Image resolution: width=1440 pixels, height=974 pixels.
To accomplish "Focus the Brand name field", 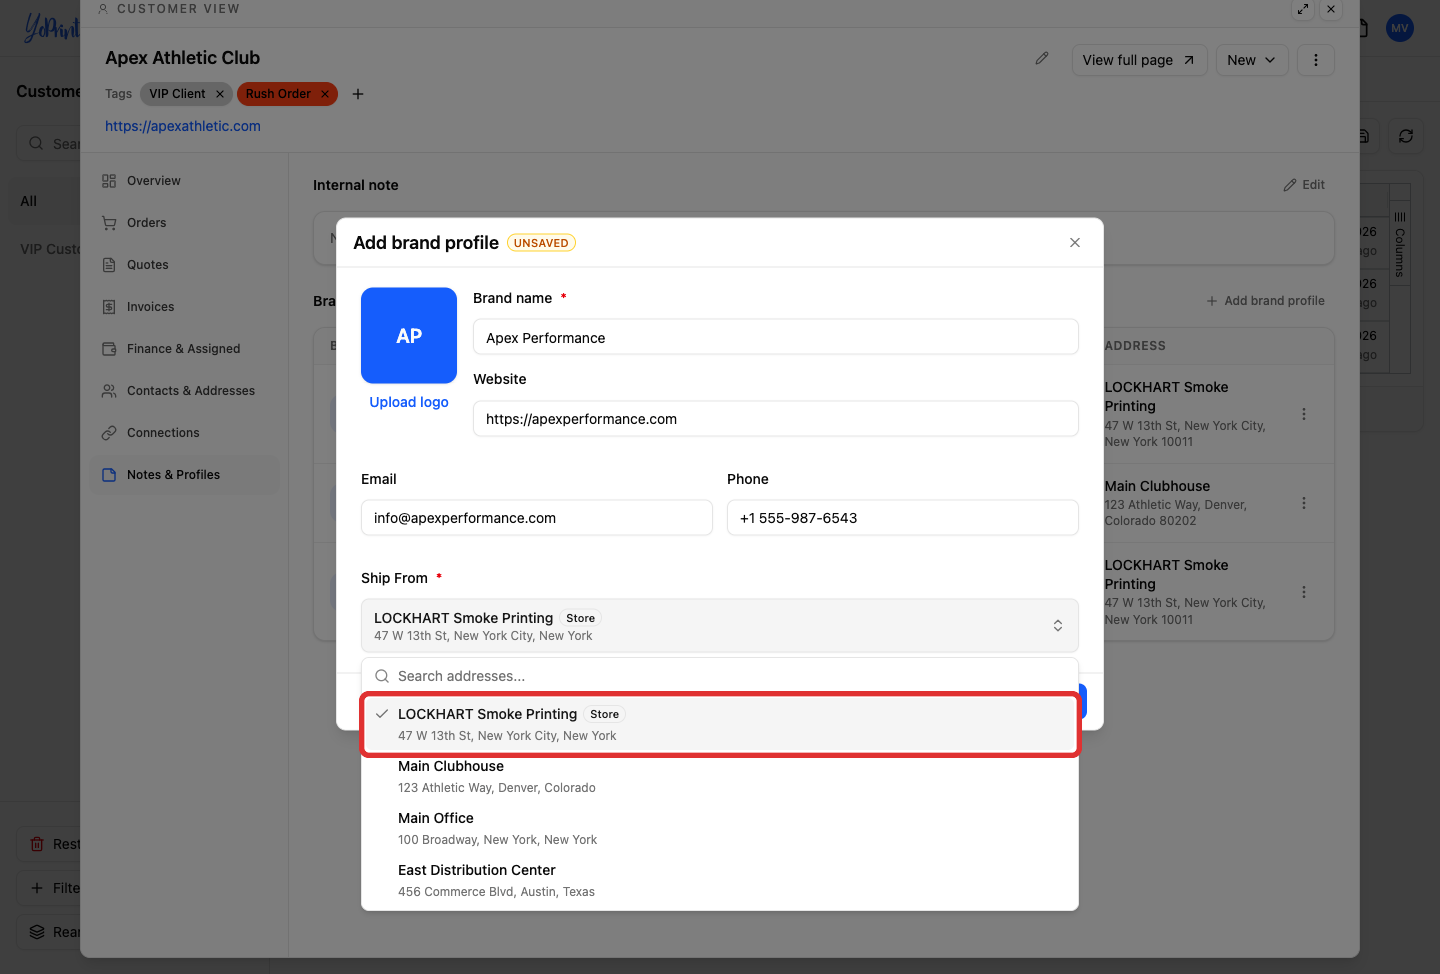I will (x=776, y=337).
